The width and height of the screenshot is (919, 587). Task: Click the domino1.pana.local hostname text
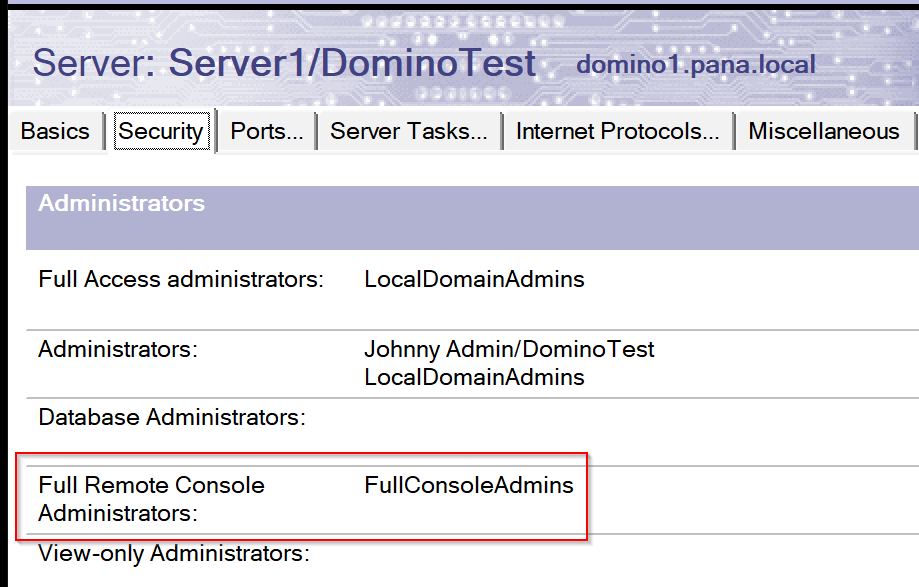(696, 64)
